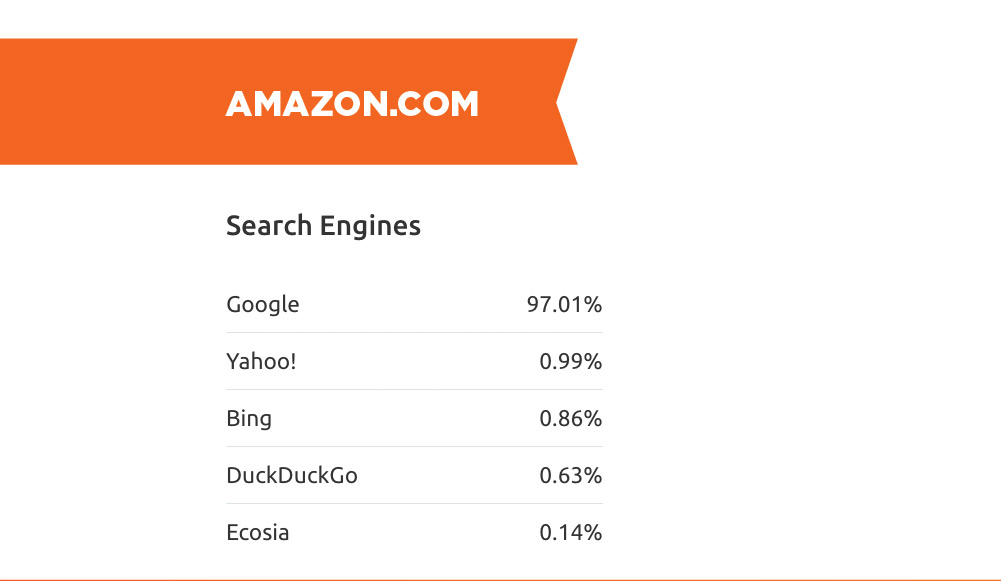Image resolution: width=1001 pixels, height=581 pixels.
Task: Click the orange banner's notched right end
Action: (566, 102)
